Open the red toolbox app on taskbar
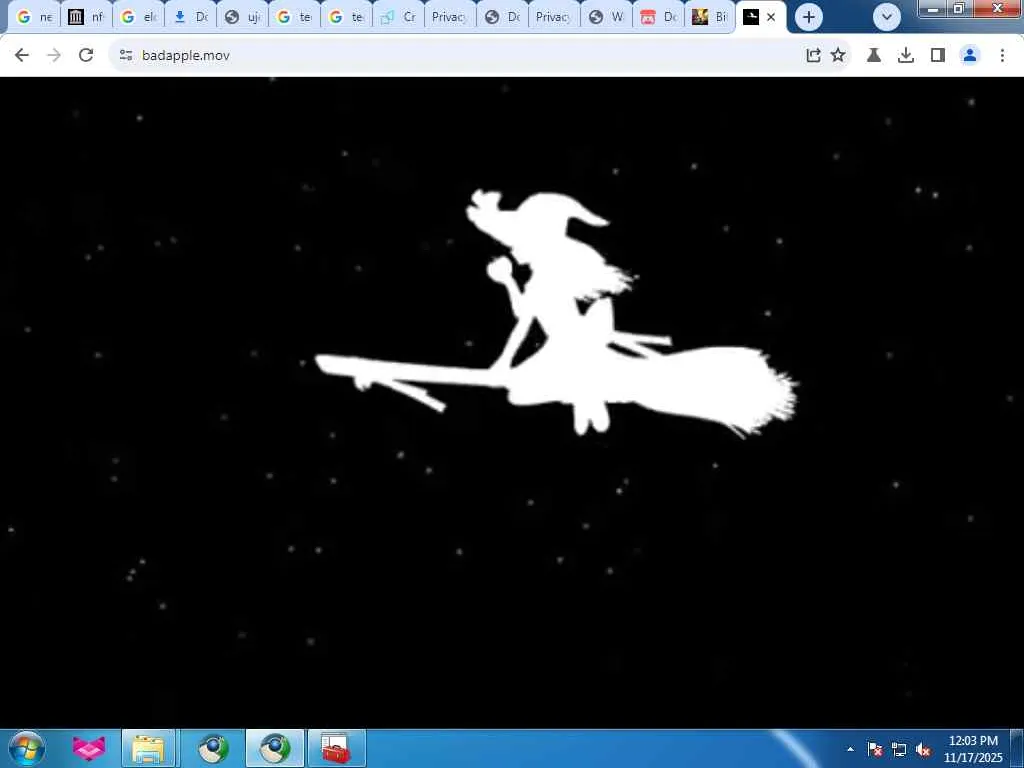This screenshot has width=1024, height=768. (336, 748)
